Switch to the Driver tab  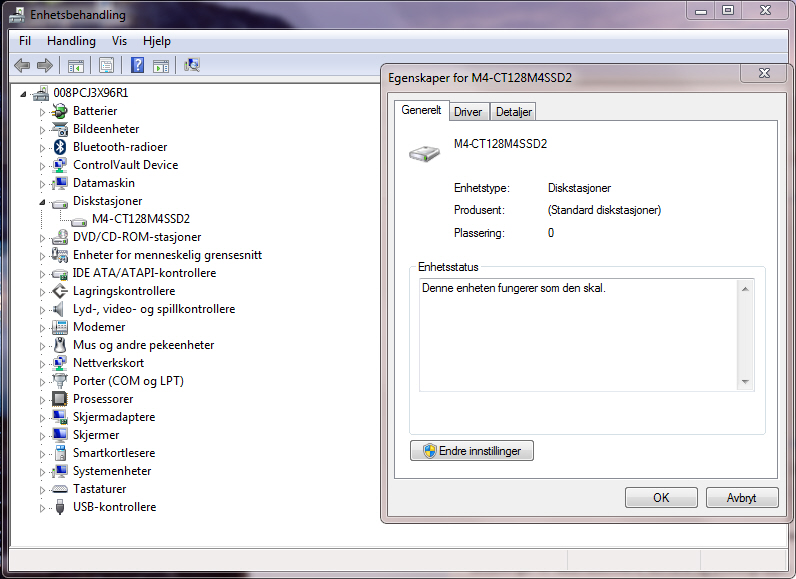pos(468,112)
